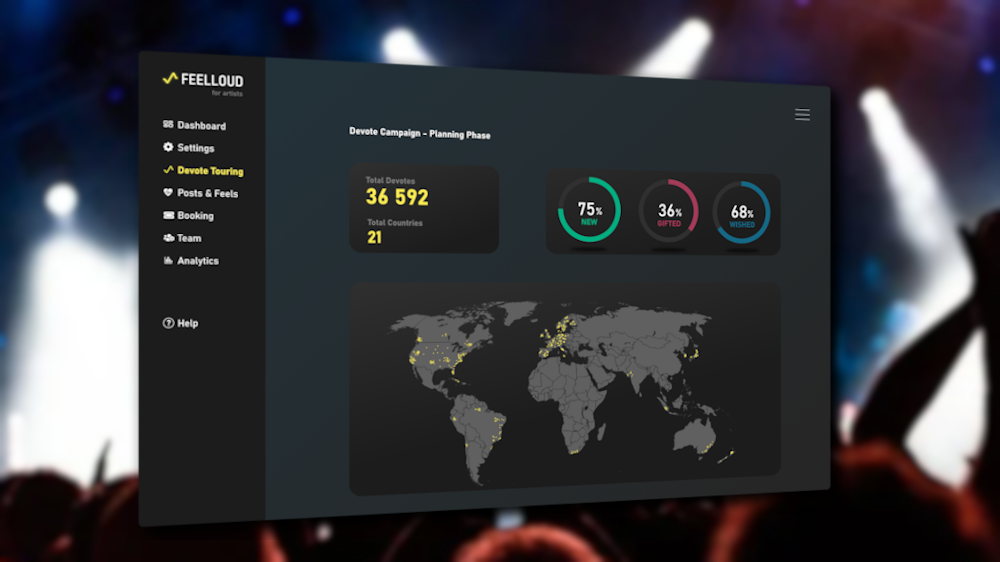This screenshot has width=1000, height=562.
Task: Click the Team people icon
Action: click(168, 238)
